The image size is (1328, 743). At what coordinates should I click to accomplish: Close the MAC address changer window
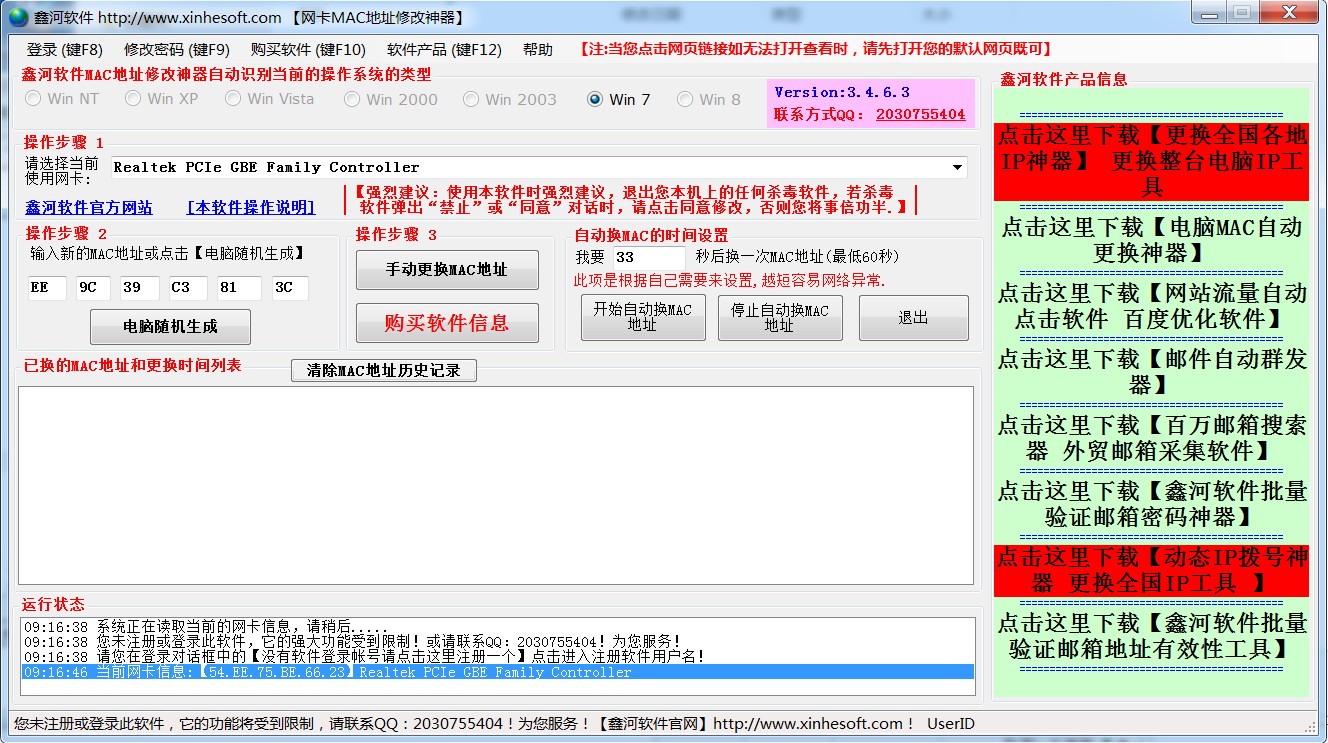pos(1291,12)
